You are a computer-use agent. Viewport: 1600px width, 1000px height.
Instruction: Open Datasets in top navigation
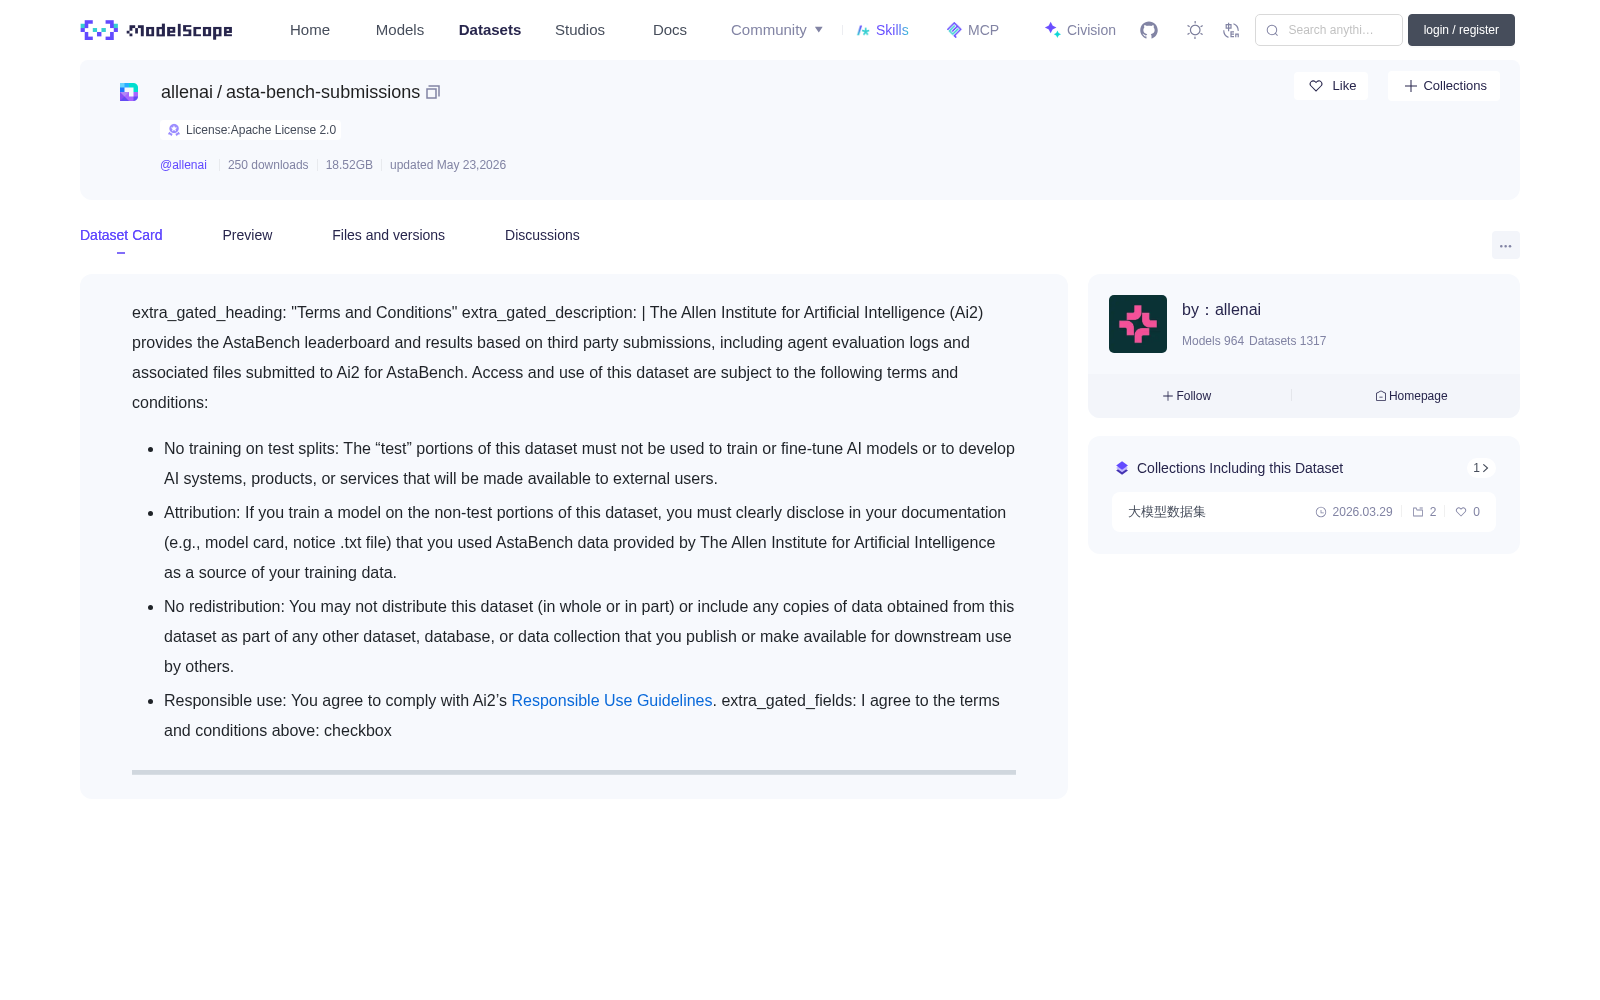point(490,30)
